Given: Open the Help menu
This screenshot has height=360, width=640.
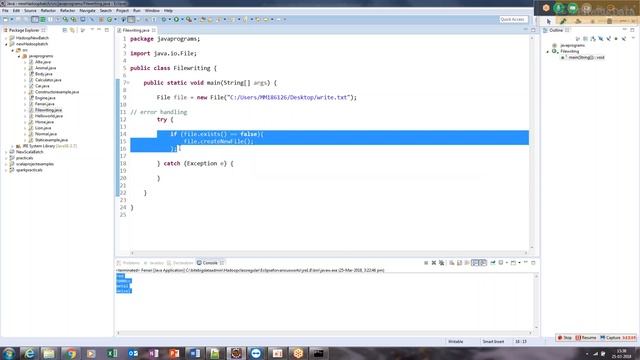Looking at the screenshot, I should [x=168, y=11].
